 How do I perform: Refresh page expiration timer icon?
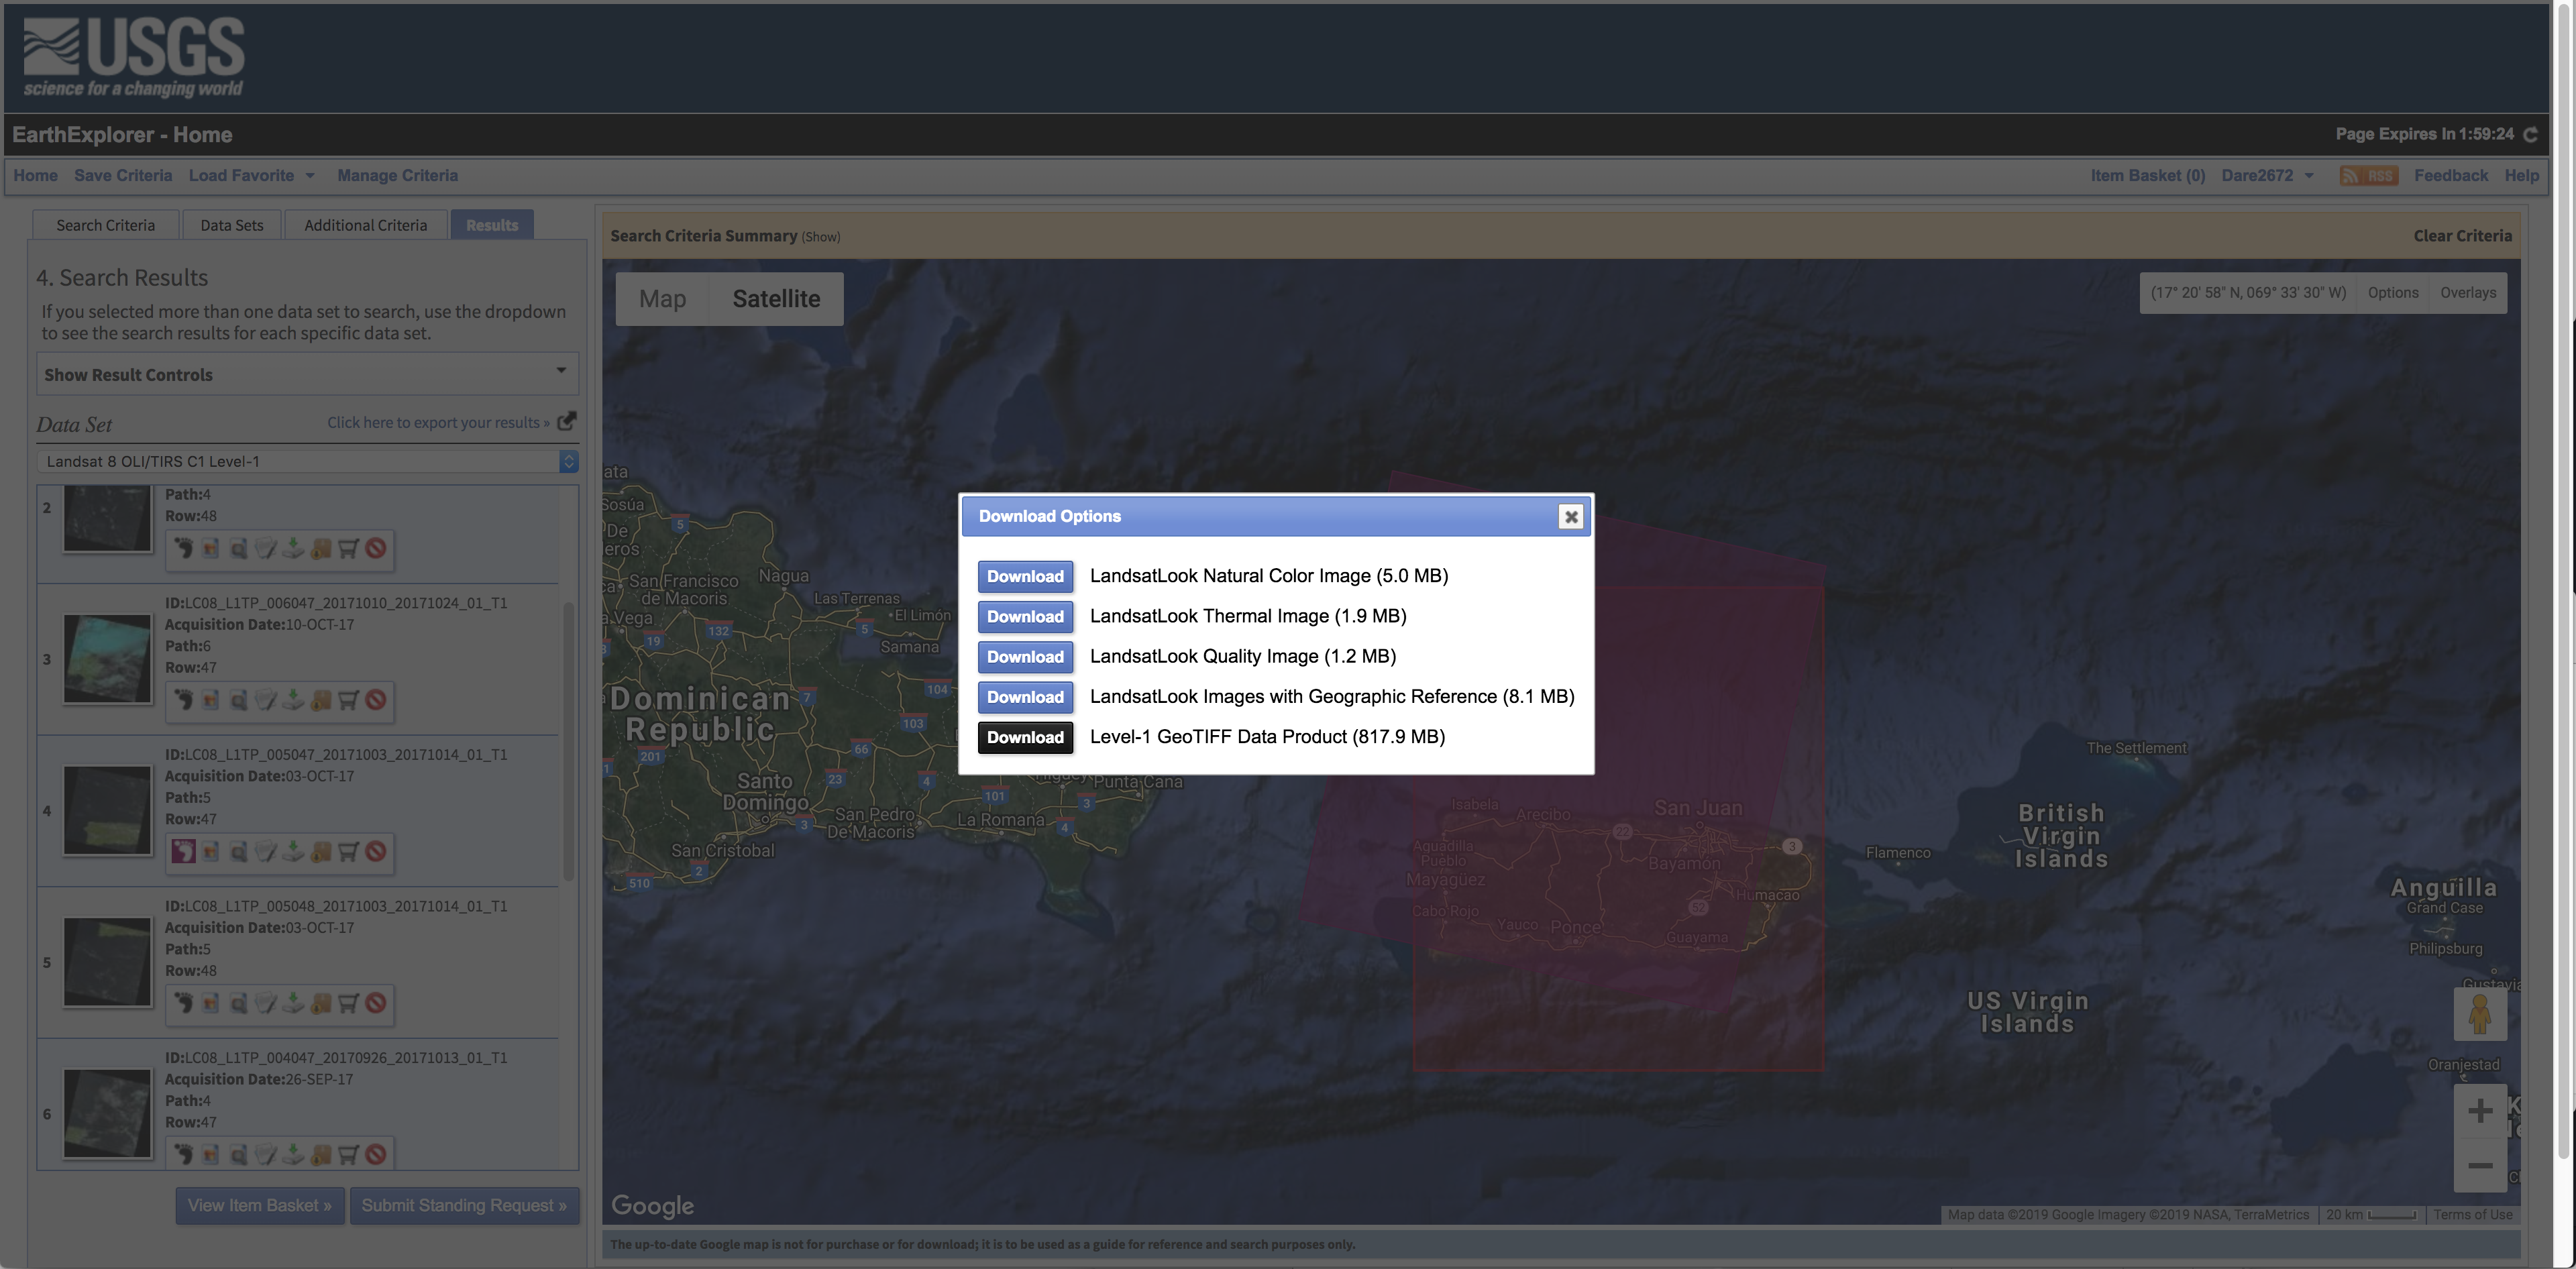click(x=2530, y=135)
